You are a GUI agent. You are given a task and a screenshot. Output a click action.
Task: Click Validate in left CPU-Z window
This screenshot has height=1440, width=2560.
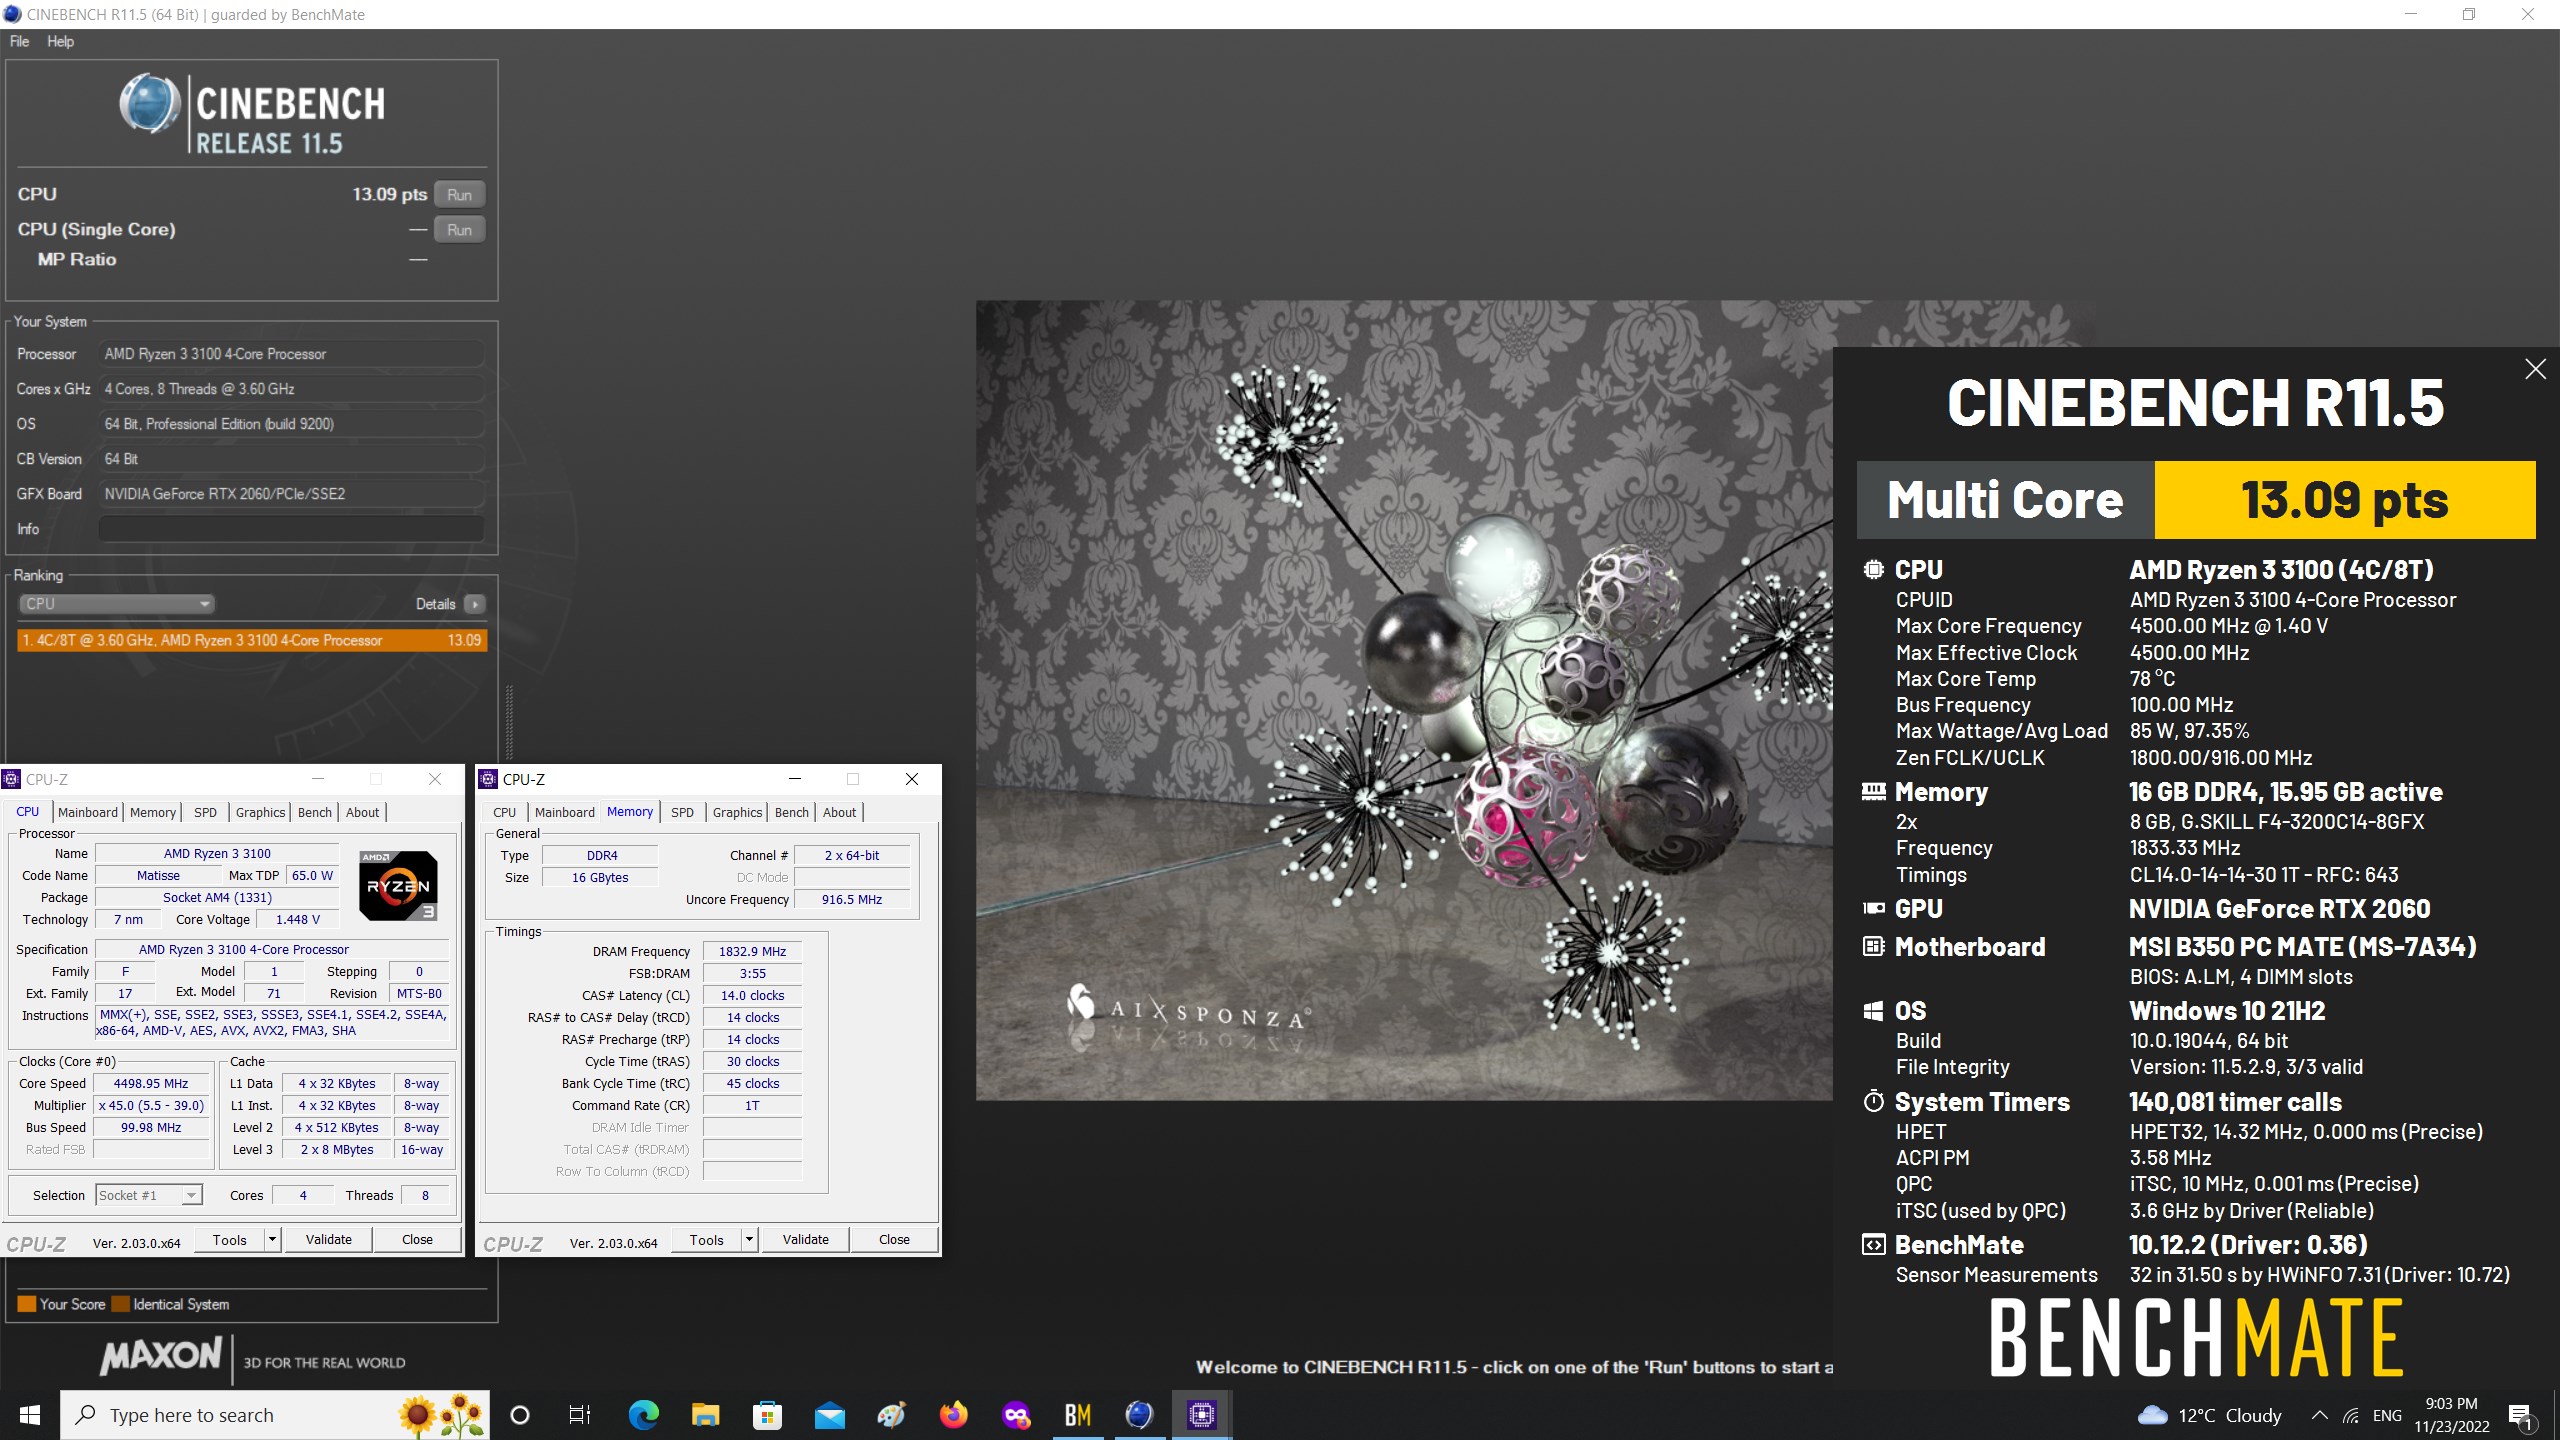point(329,1240)
